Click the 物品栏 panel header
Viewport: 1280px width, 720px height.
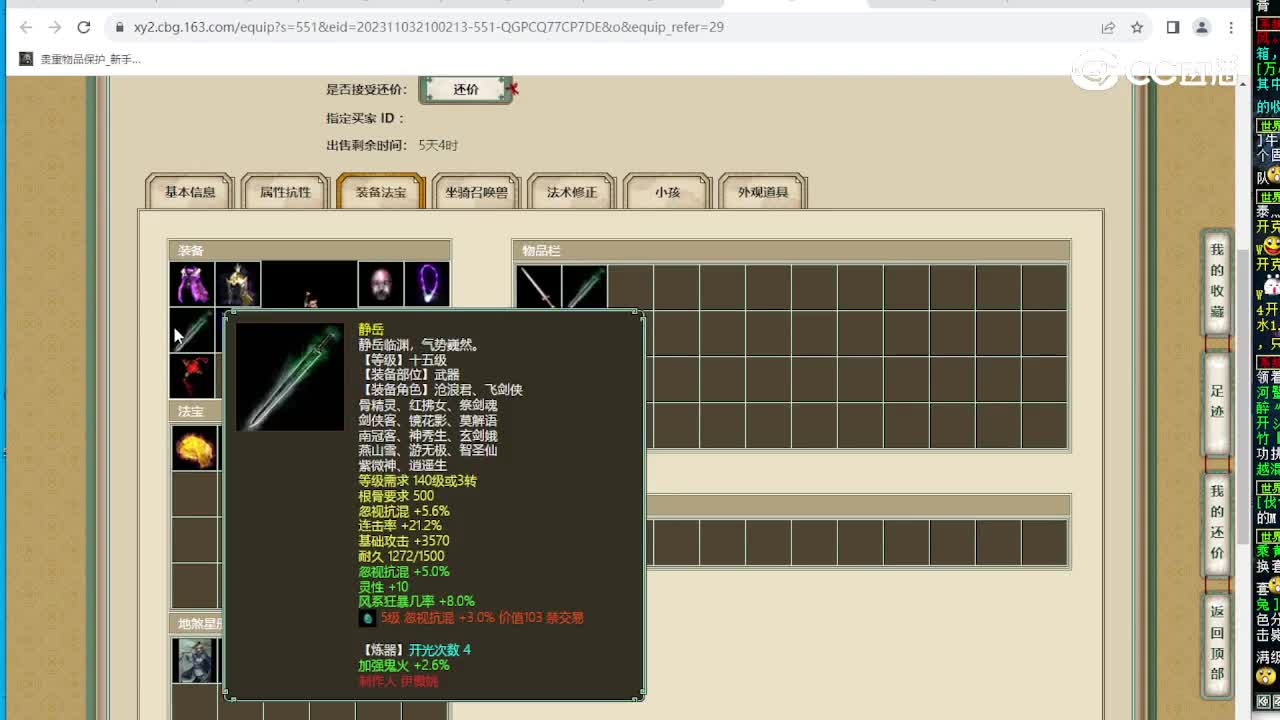click(x=791, y=251)
